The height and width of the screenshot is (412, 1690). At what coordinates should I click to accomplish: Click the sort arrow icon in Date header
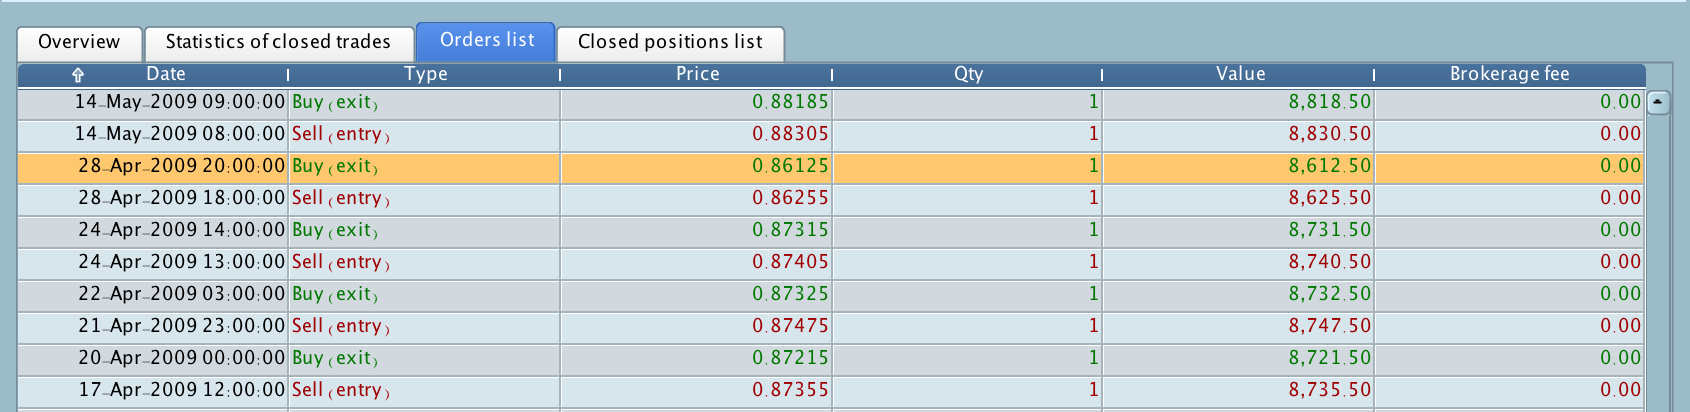(x=78, y=74)
